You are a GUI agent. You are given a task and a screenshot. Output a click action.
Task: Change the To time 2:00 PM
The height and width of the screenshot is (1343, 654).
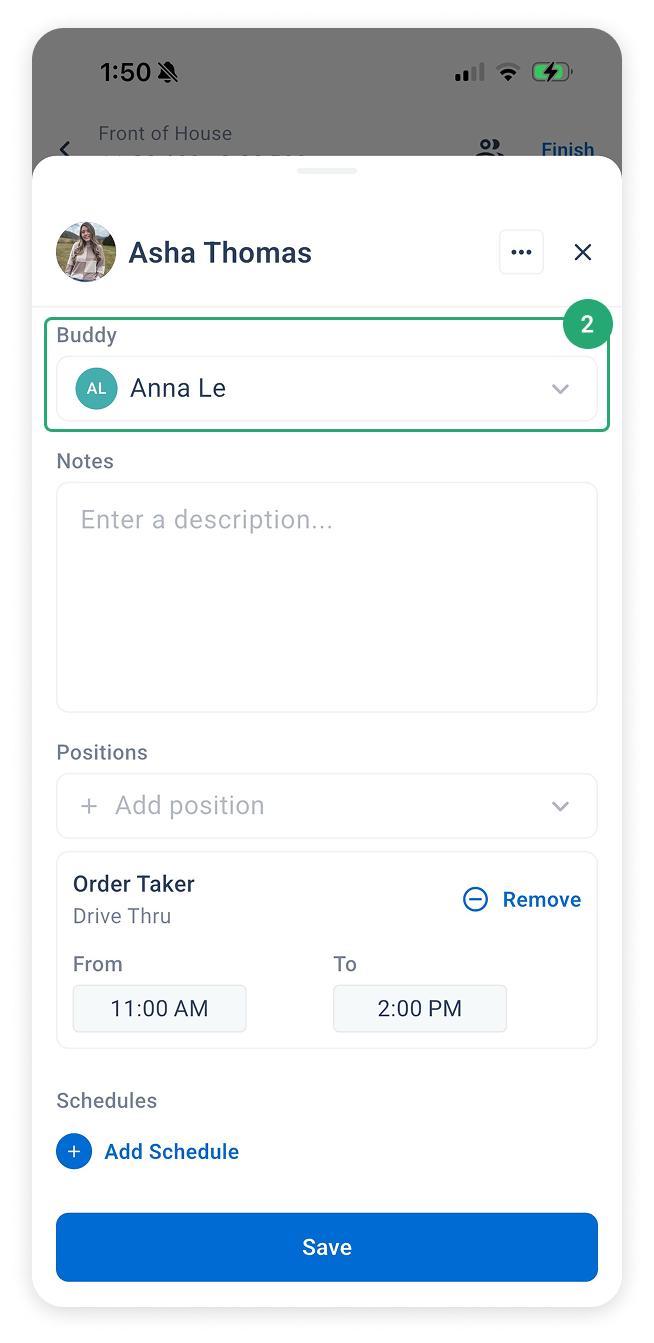[420, 1008]
